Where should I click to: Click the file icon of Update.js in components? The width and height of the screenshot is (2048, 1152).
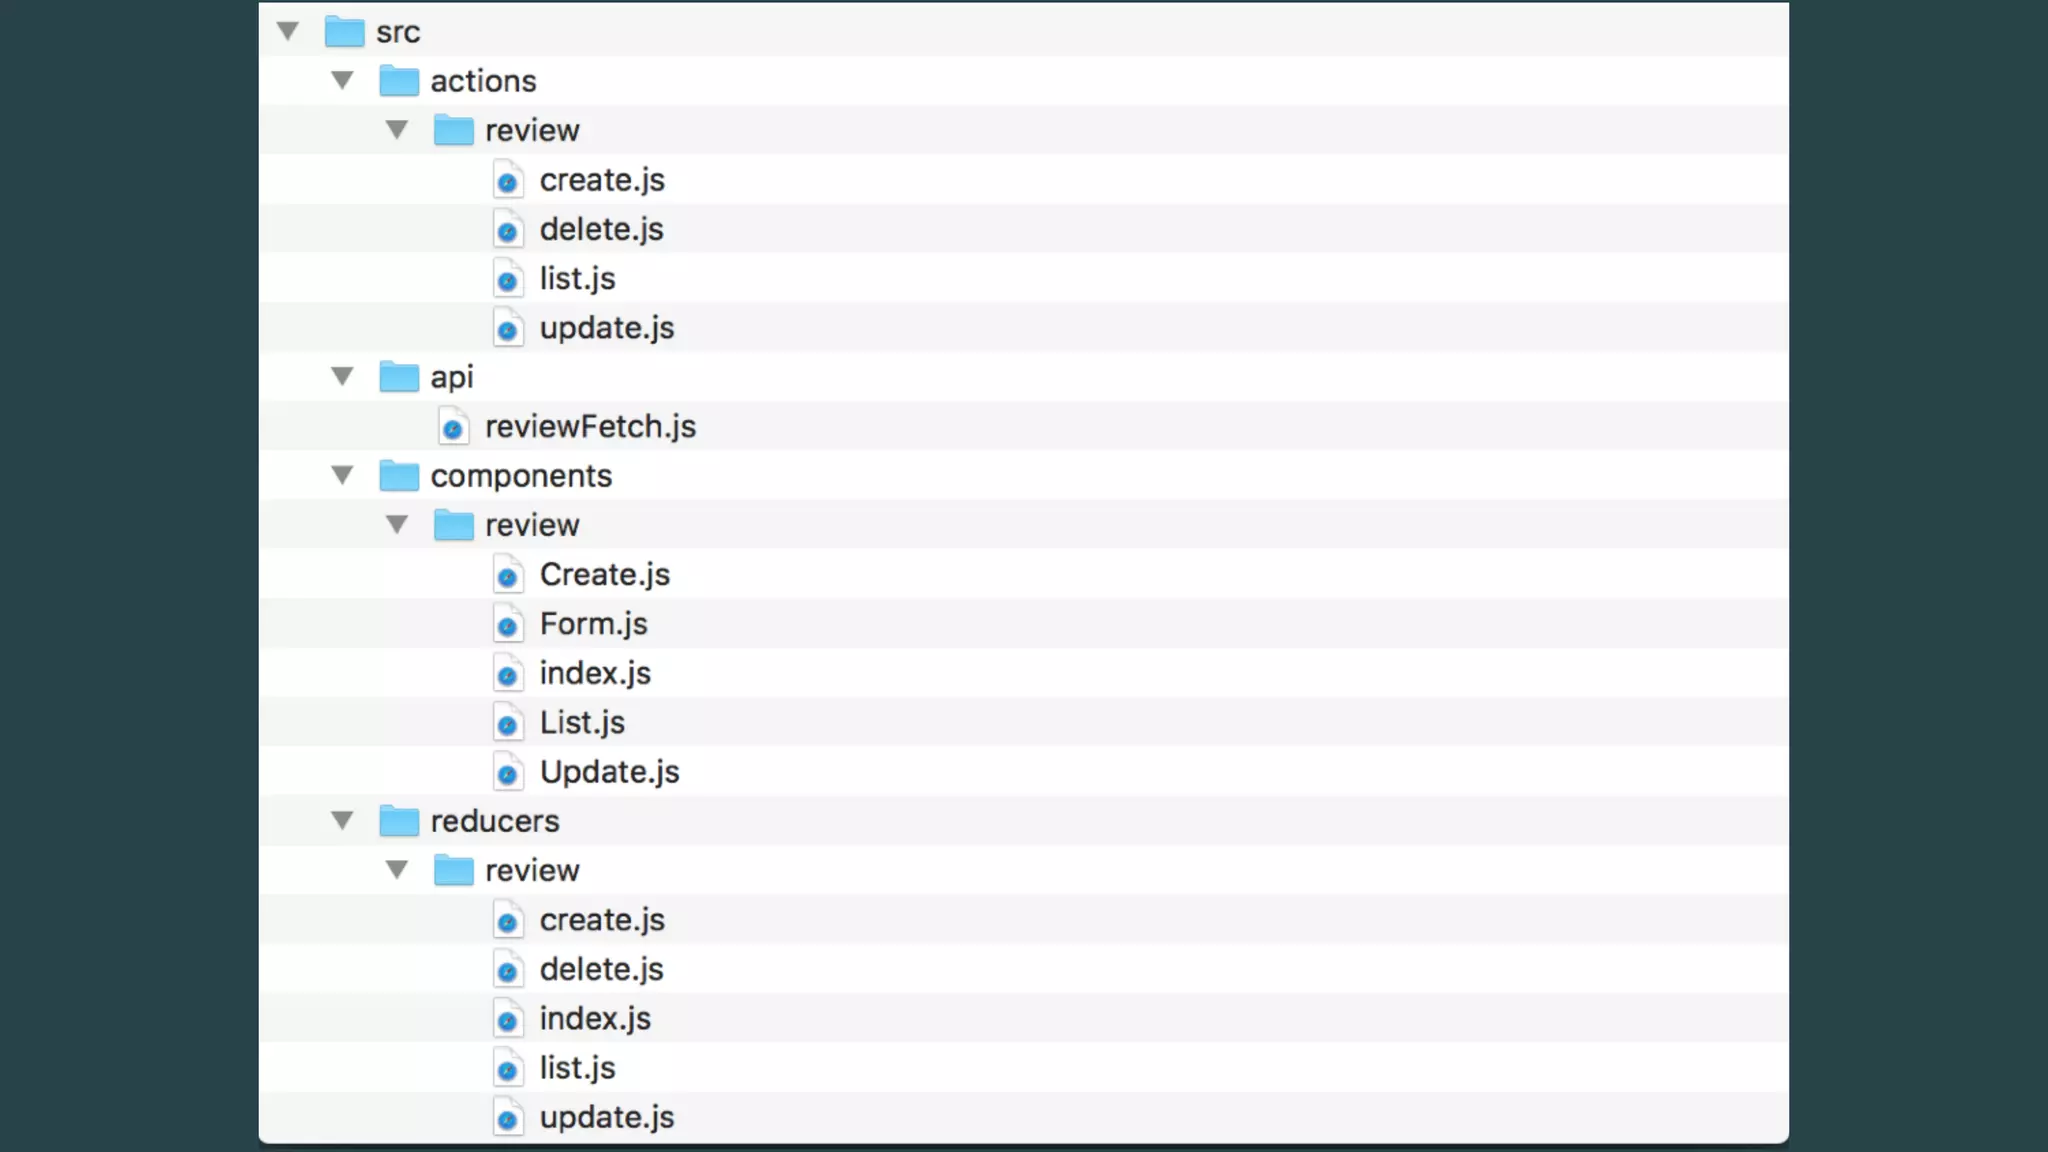click(508, 772)
